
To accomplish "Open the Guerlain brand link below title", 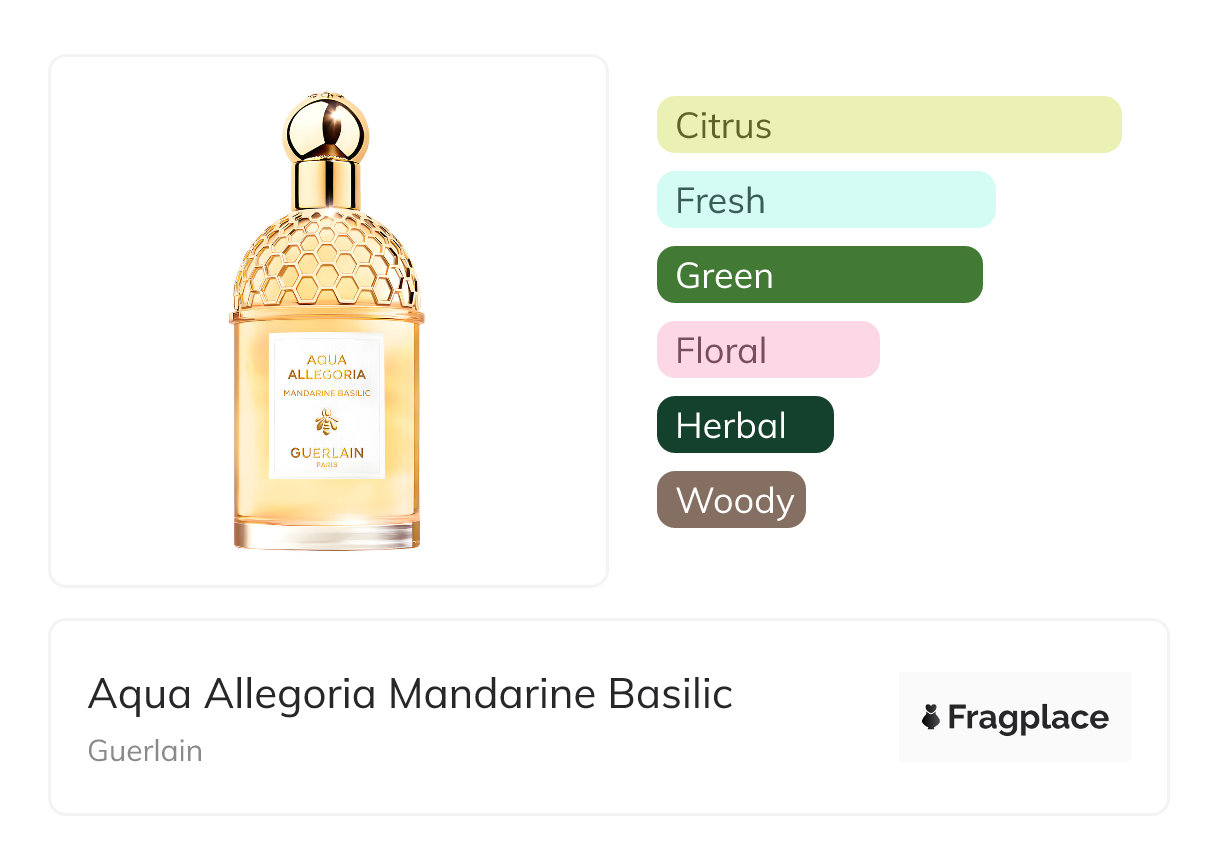I will 145,750.
